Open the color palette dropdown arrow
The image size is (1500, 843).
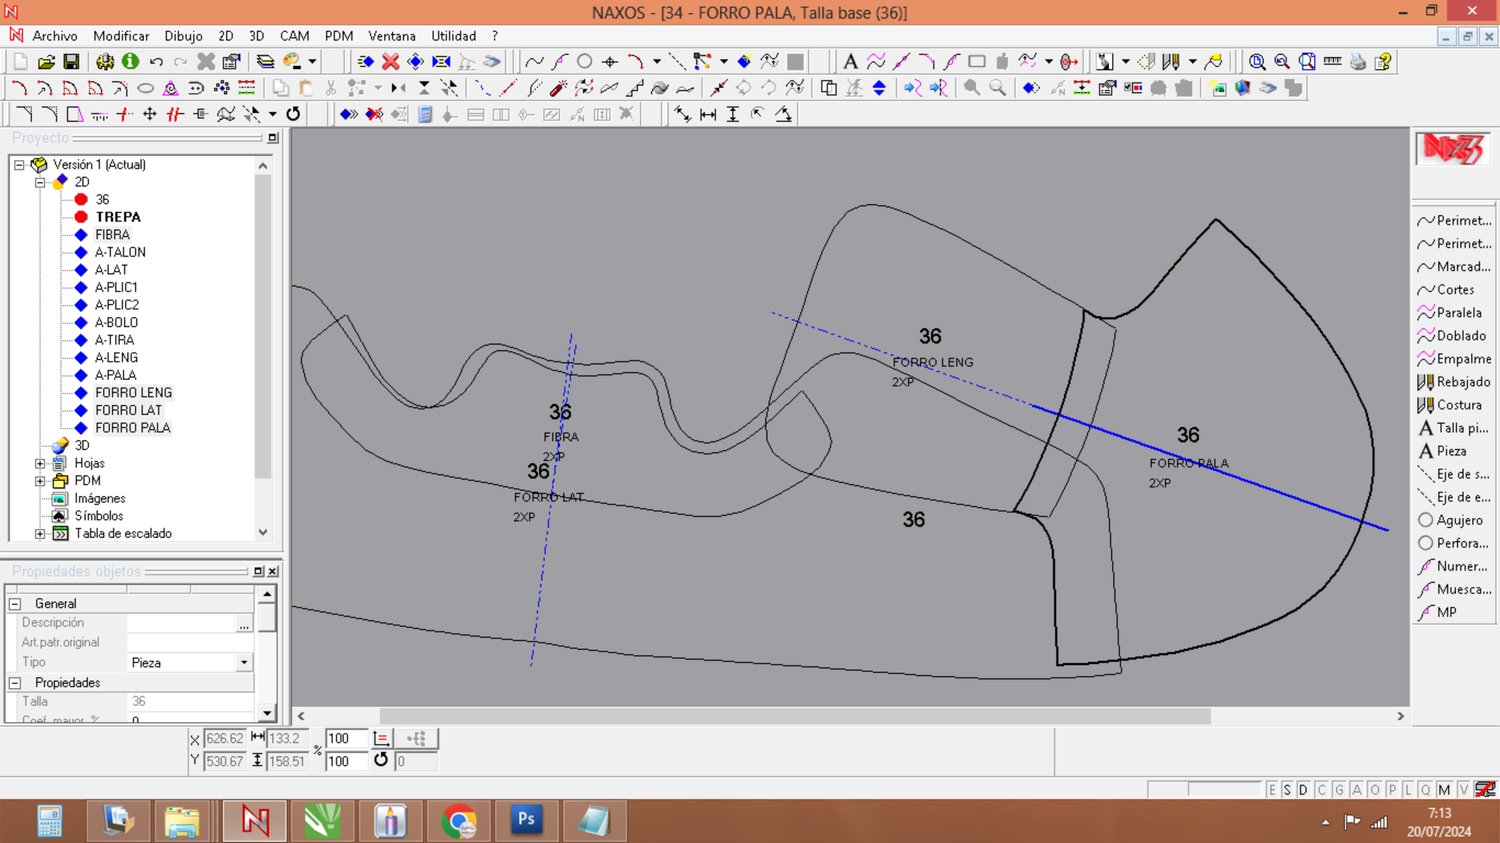pyautogui.click(x=312, y=62)
